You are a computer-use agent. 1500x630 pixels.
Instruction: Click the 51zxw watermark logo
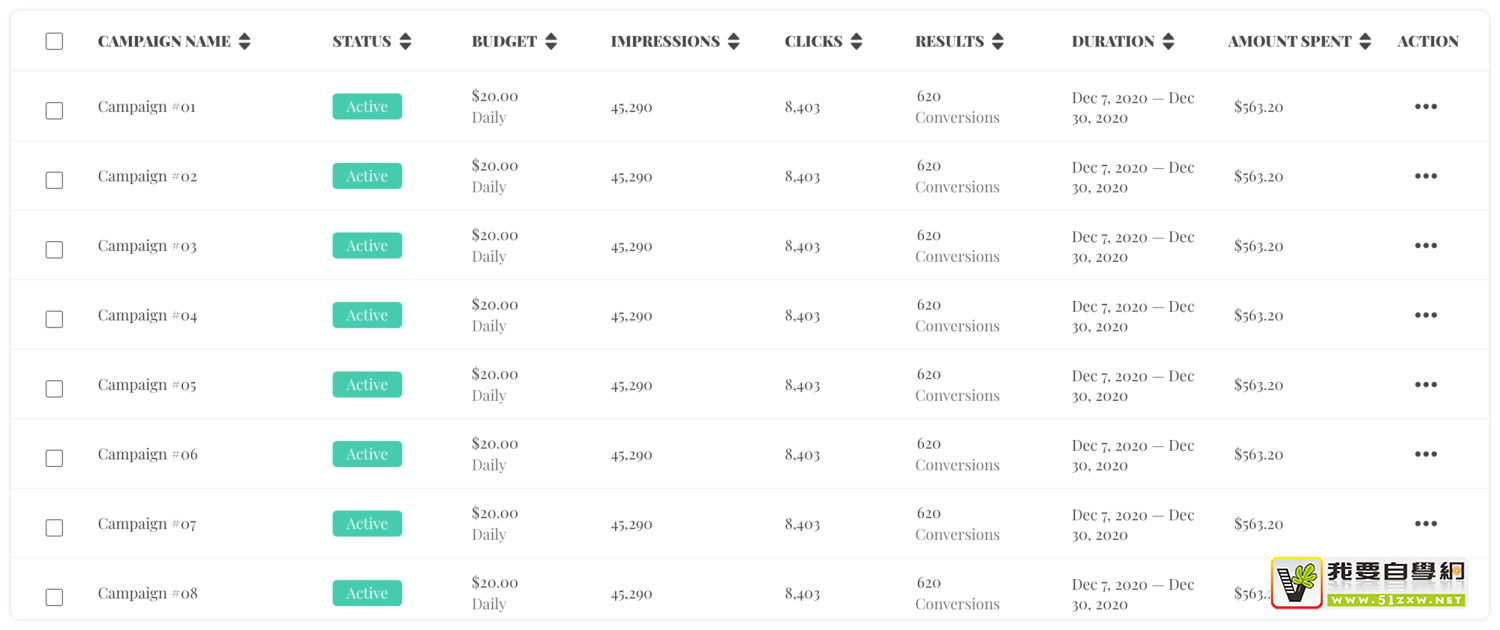point(1368,583)
